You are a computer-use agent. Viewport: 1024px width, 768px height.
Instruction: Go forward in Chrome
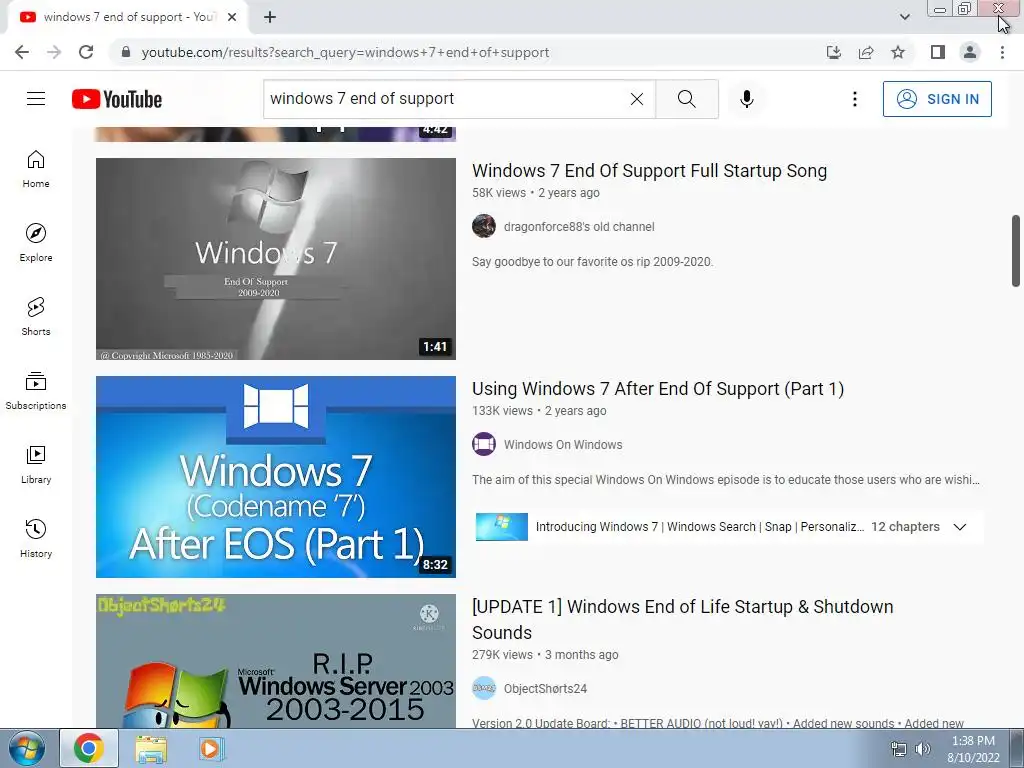click(x=54, y=52)
